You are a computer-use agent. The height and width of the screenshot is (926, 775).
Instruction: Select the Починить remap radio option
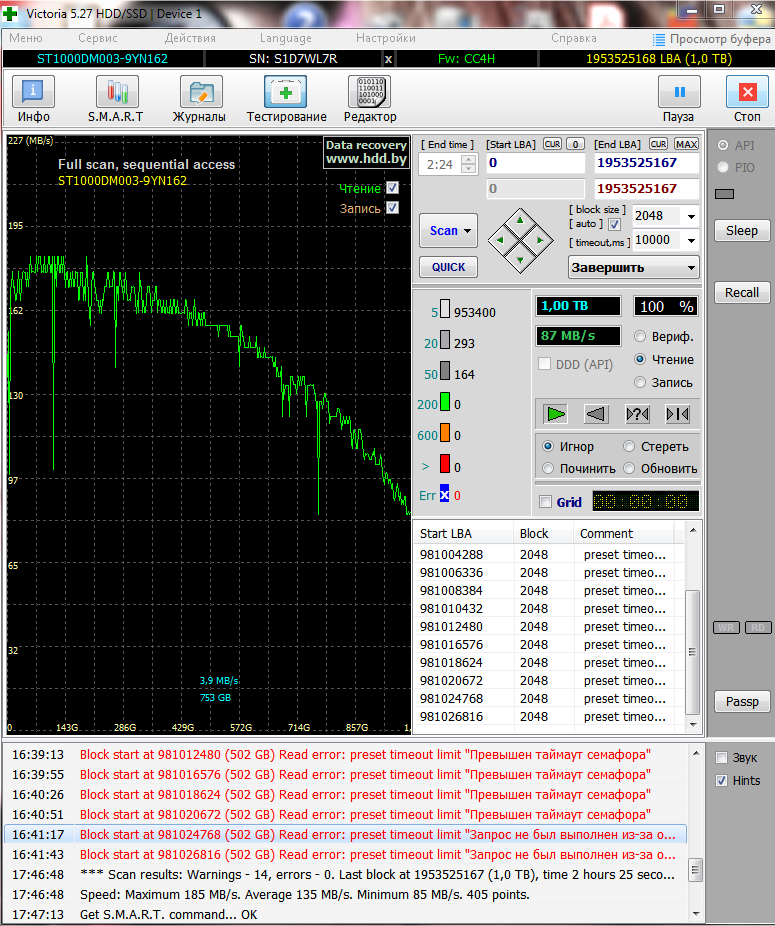pos(548,468)
